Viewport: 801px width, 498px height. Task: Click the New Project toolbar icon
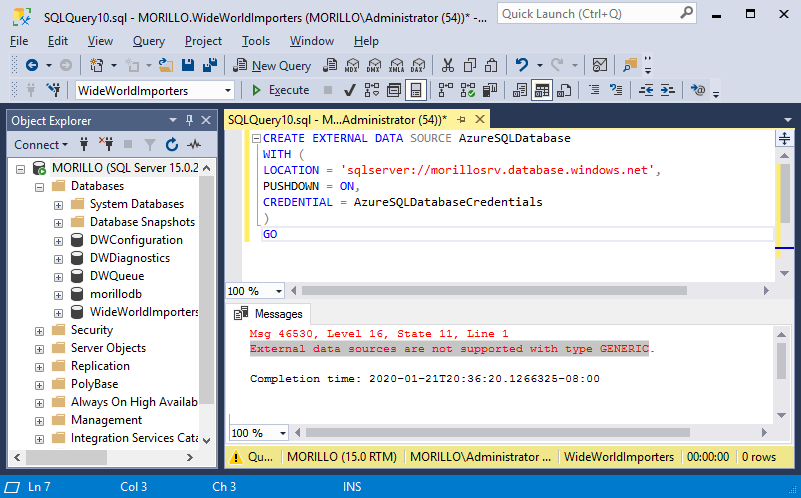click(96, 65)
